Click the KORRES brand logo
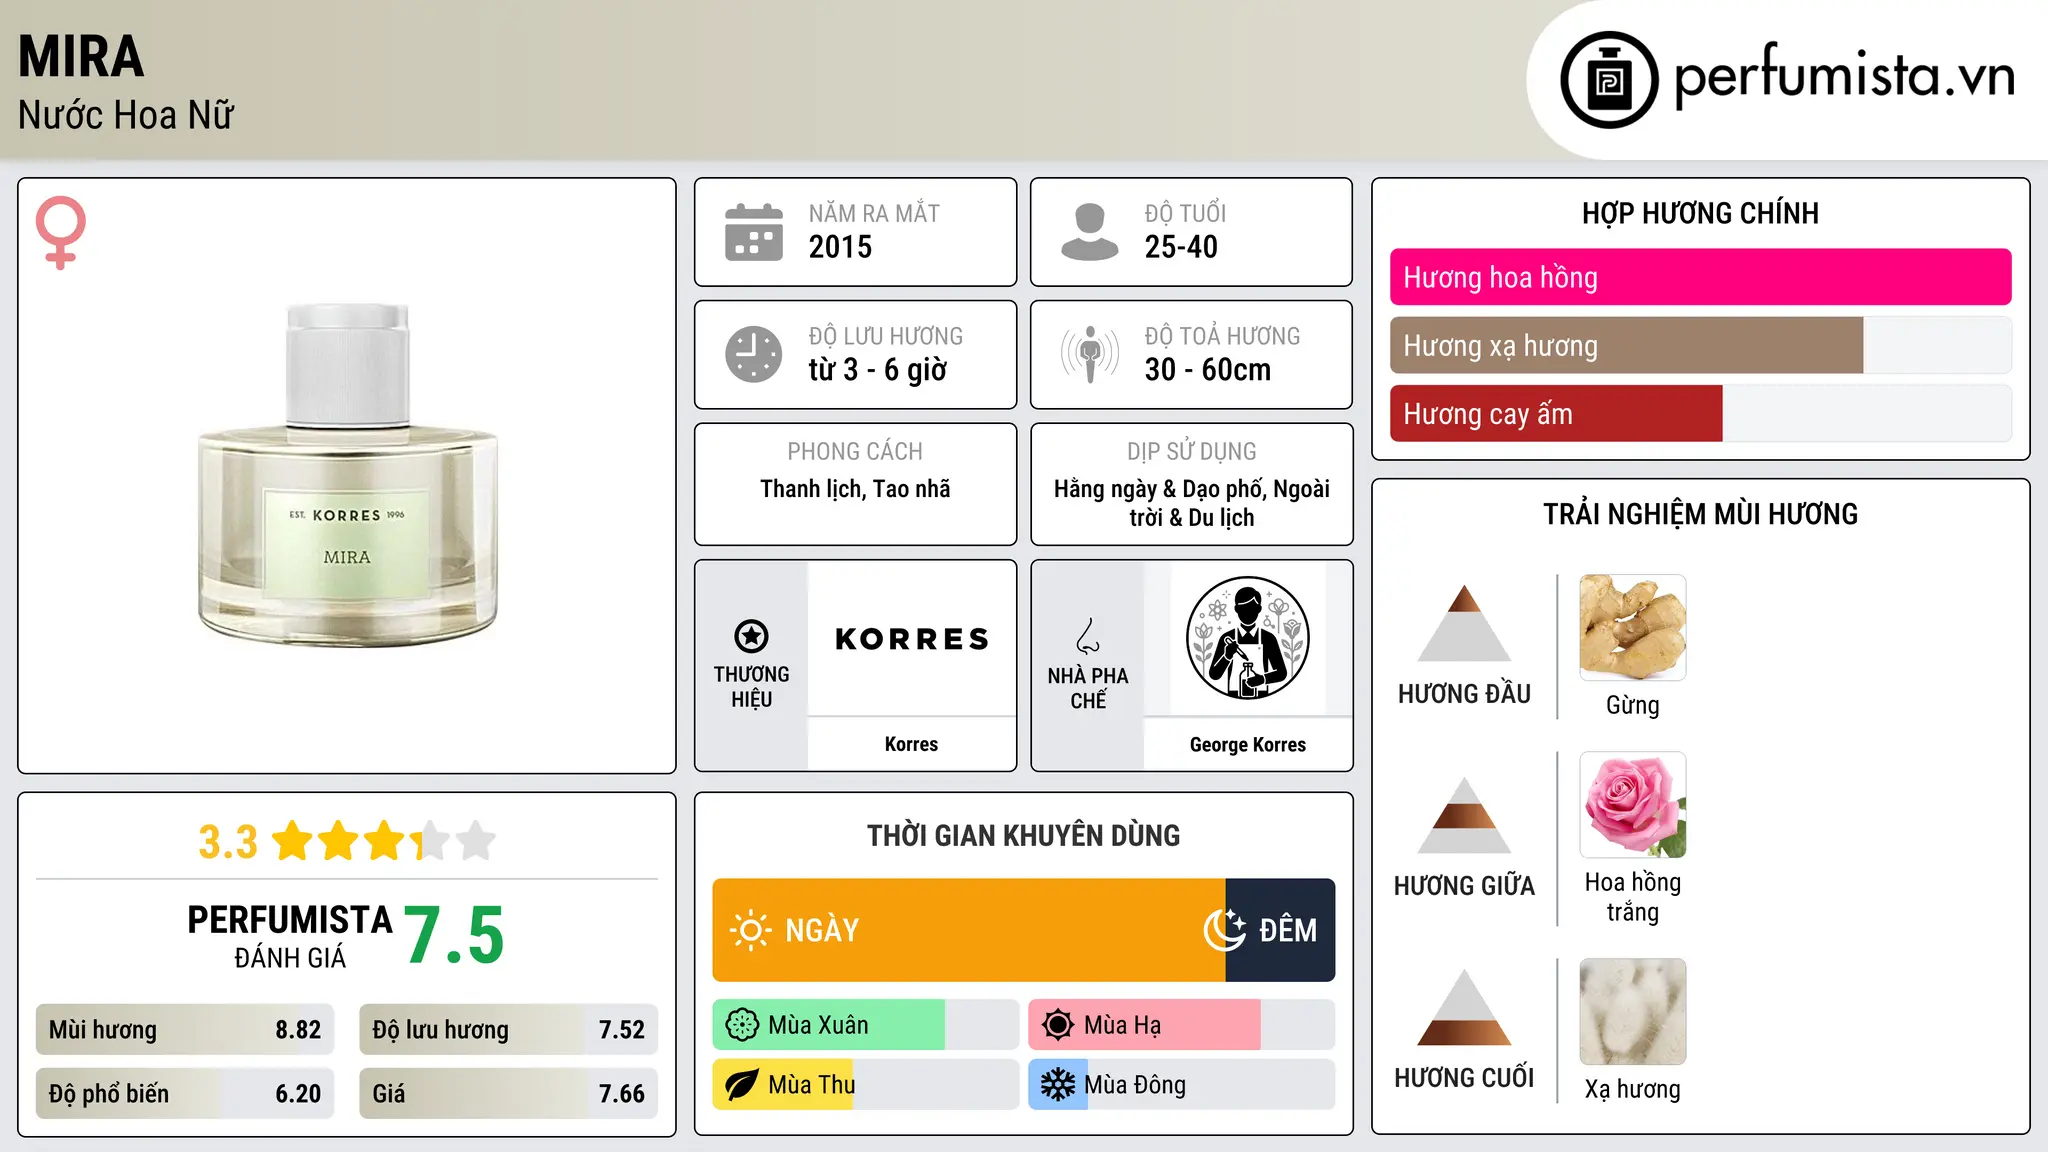This screenshot has height=1152, width=2048. 912,639
